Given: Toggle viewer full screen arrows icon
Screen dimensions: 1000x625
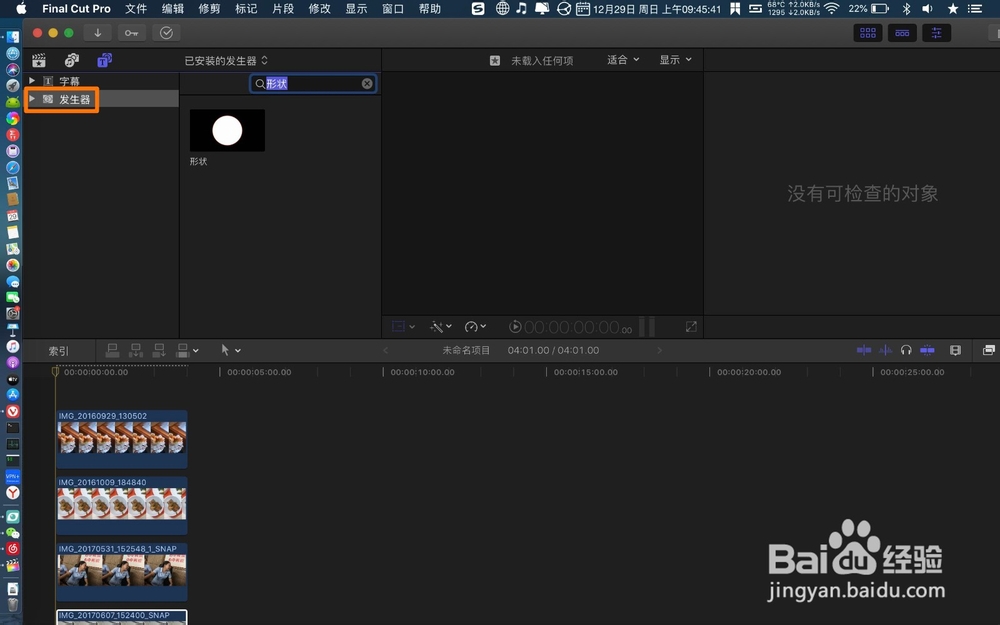Looking at the screenshot, I should tap(691, 327).
